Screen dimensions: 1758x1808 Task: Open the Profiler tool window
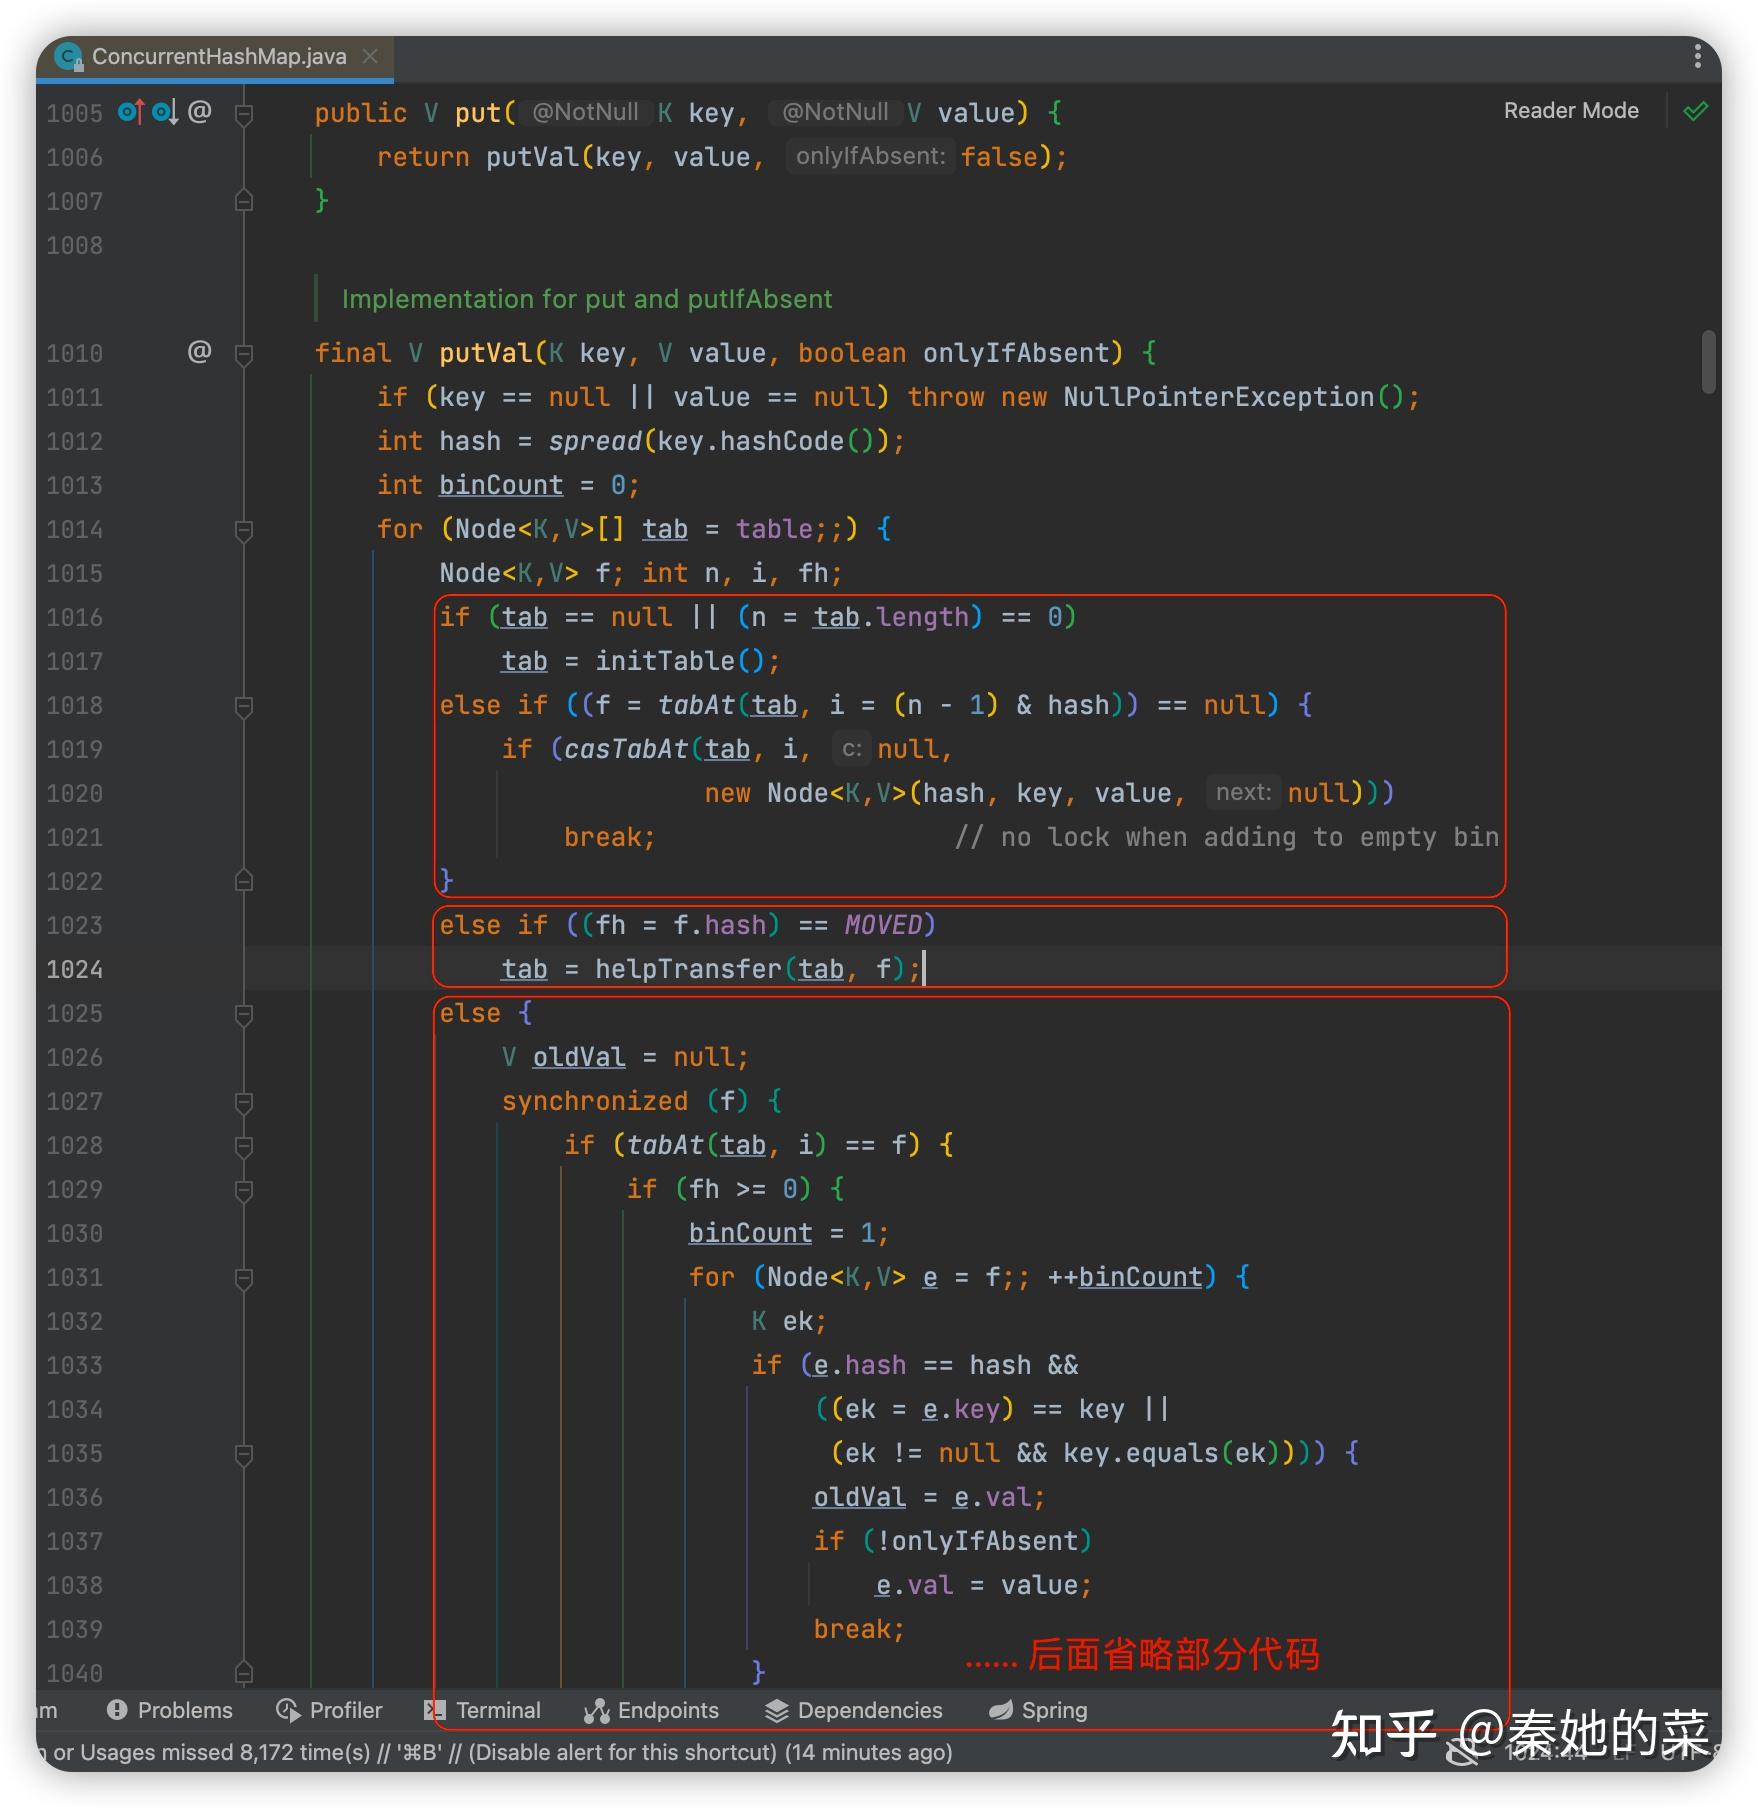click(327, 1710)
